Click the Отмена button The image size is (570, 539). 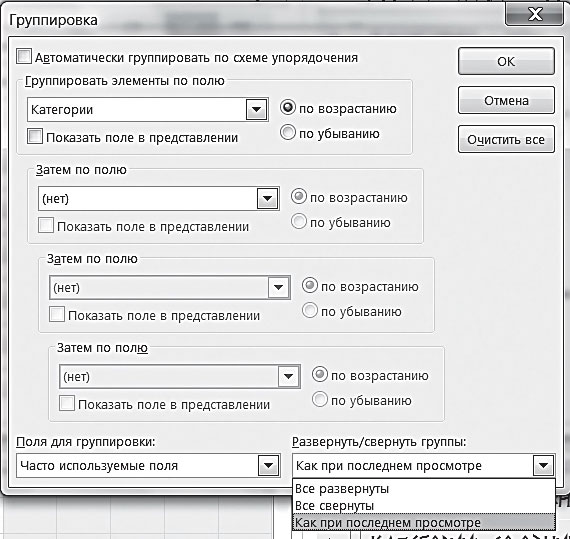coord(506,100)
